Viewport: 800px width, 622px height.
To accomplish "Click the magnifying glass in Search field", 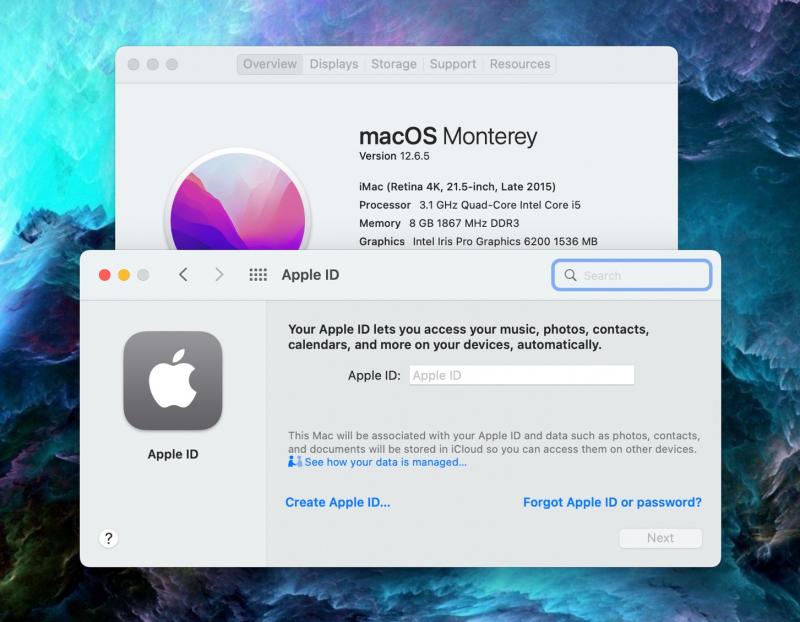I will pos(570,276).
